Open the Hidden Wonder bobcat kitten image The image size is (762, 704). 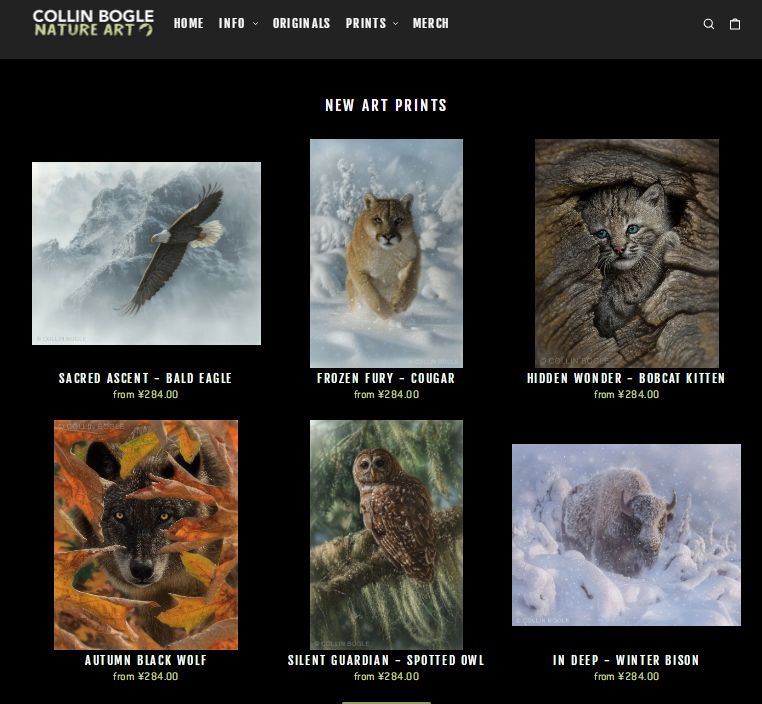pyautogui.click(x=626, y=253)
